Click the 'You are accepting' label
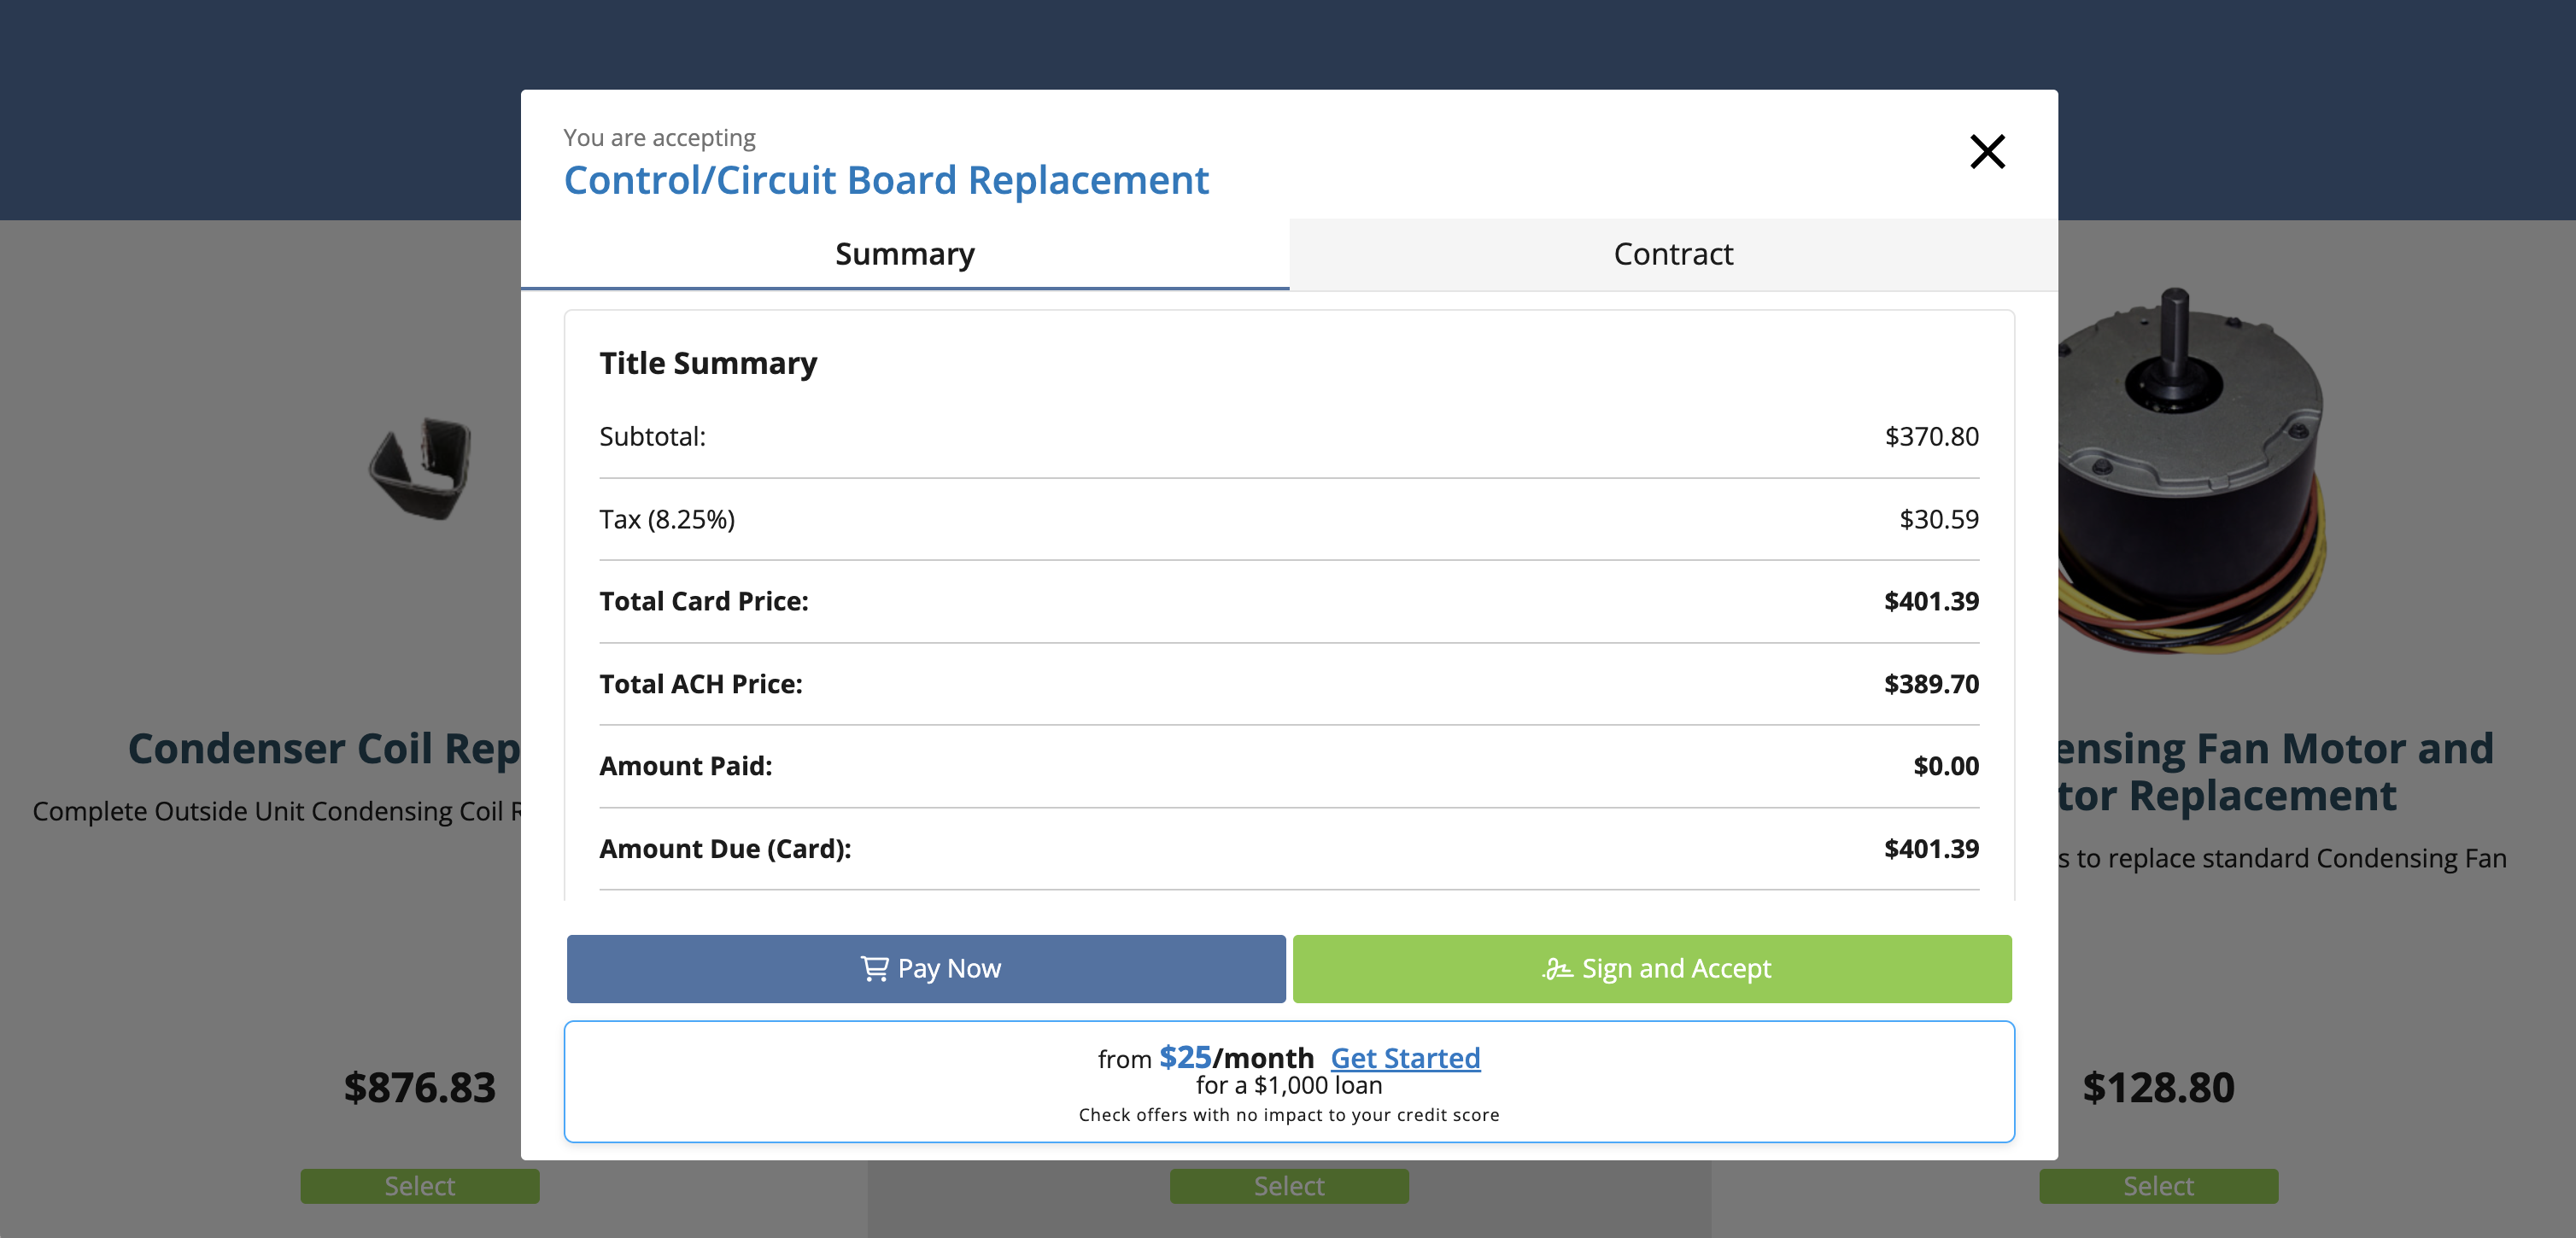The image size is (2576, 1238). click(x=659, y=137)
